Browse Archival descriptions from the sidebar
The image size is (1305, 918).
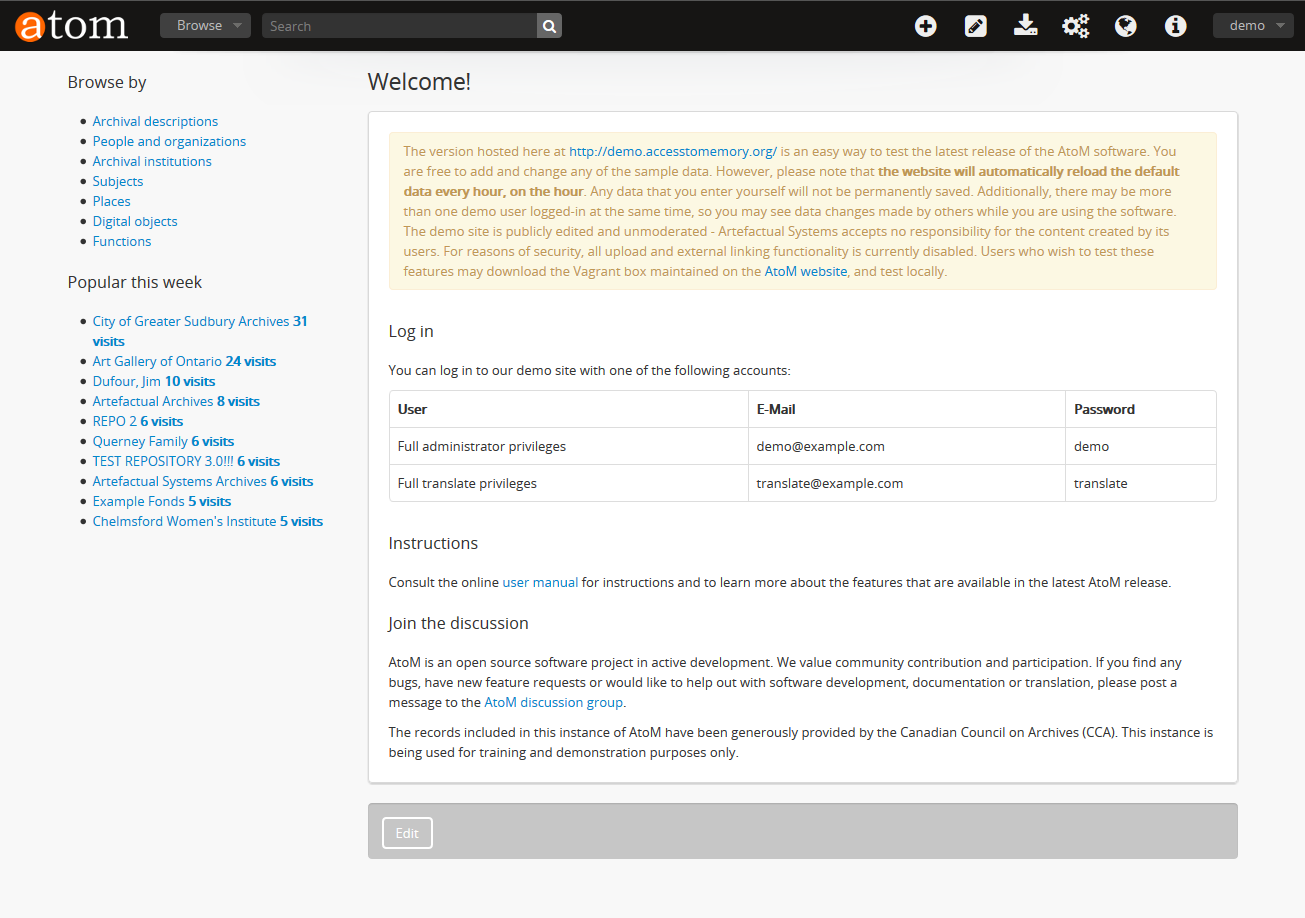coord(155,121)
